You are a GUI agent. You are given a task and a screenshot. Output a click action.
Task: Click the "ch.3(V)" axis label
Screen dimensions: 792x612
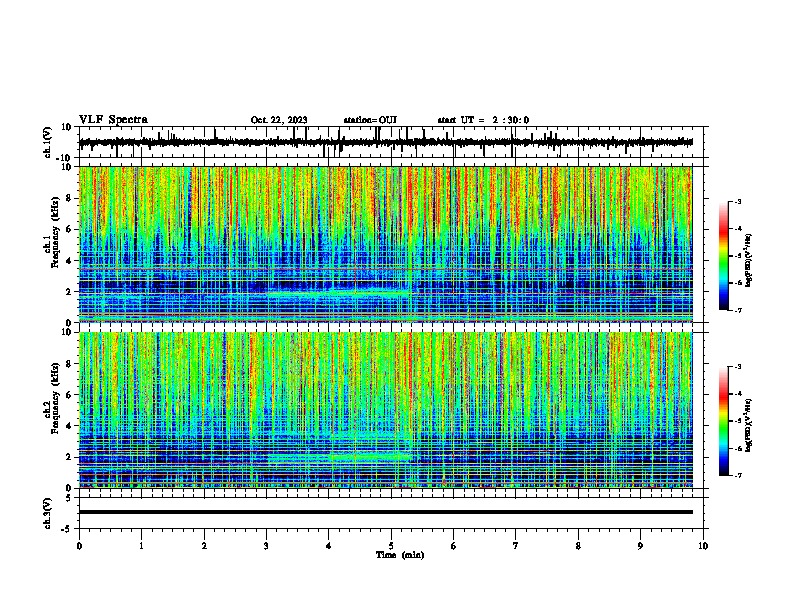click(48, 513)
